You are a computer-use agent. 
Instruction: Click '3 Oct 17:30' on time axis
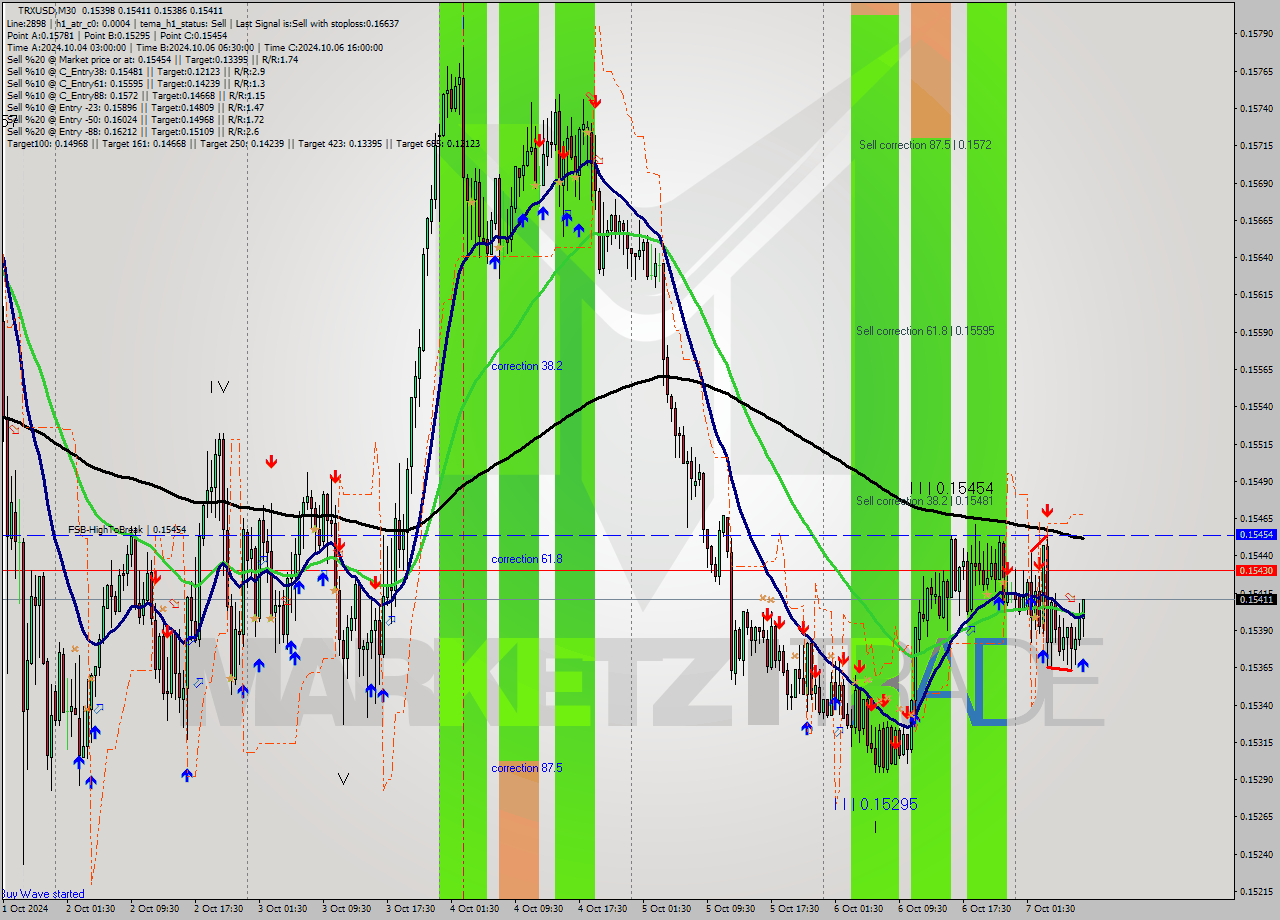pyautogui.click(x=411, y=909)
